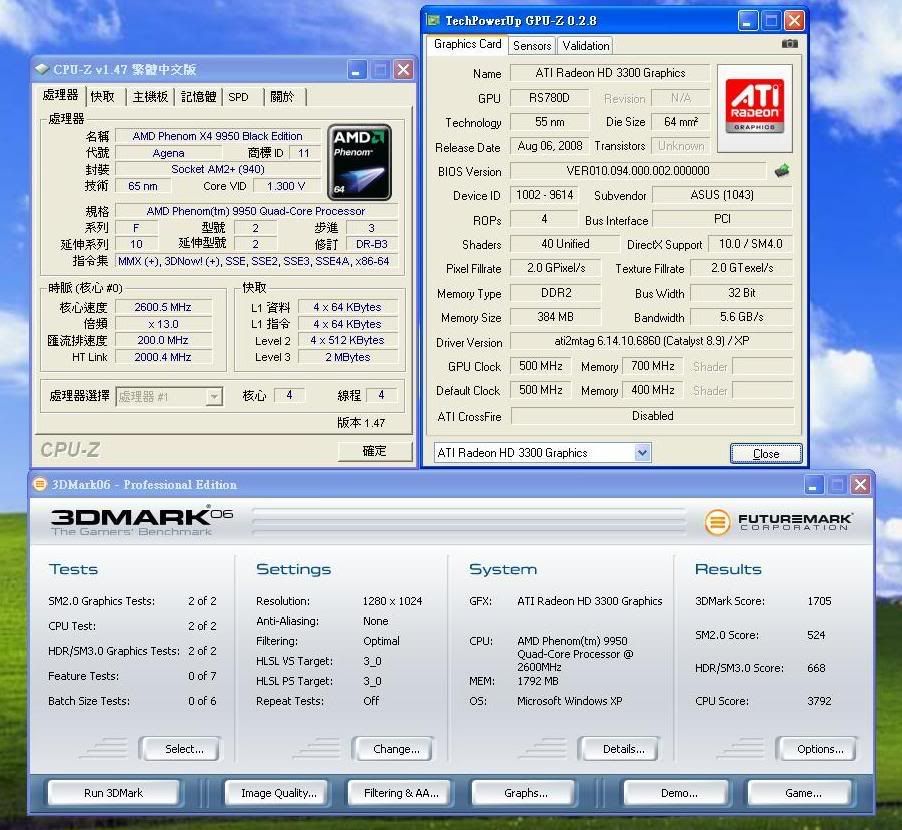Viewport: 902px width, 830px height.
Task: Switch to the Sensors tab in GPU-Z
Action: 532,45
